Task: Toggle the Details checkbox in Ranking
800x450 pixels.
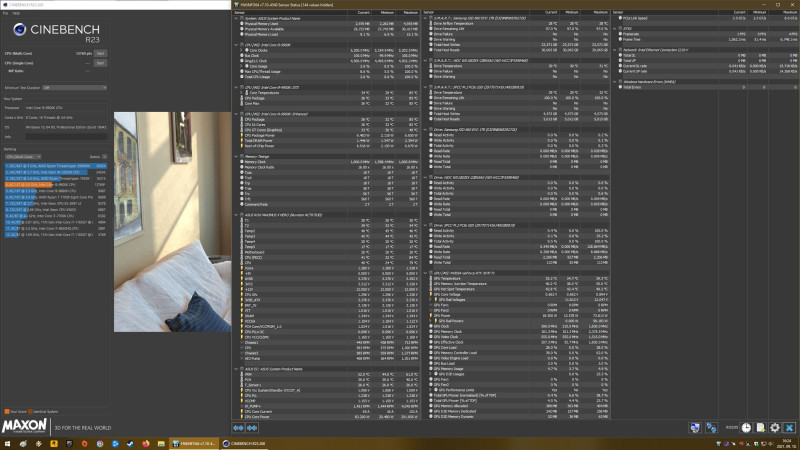Action: click(104, 157)
